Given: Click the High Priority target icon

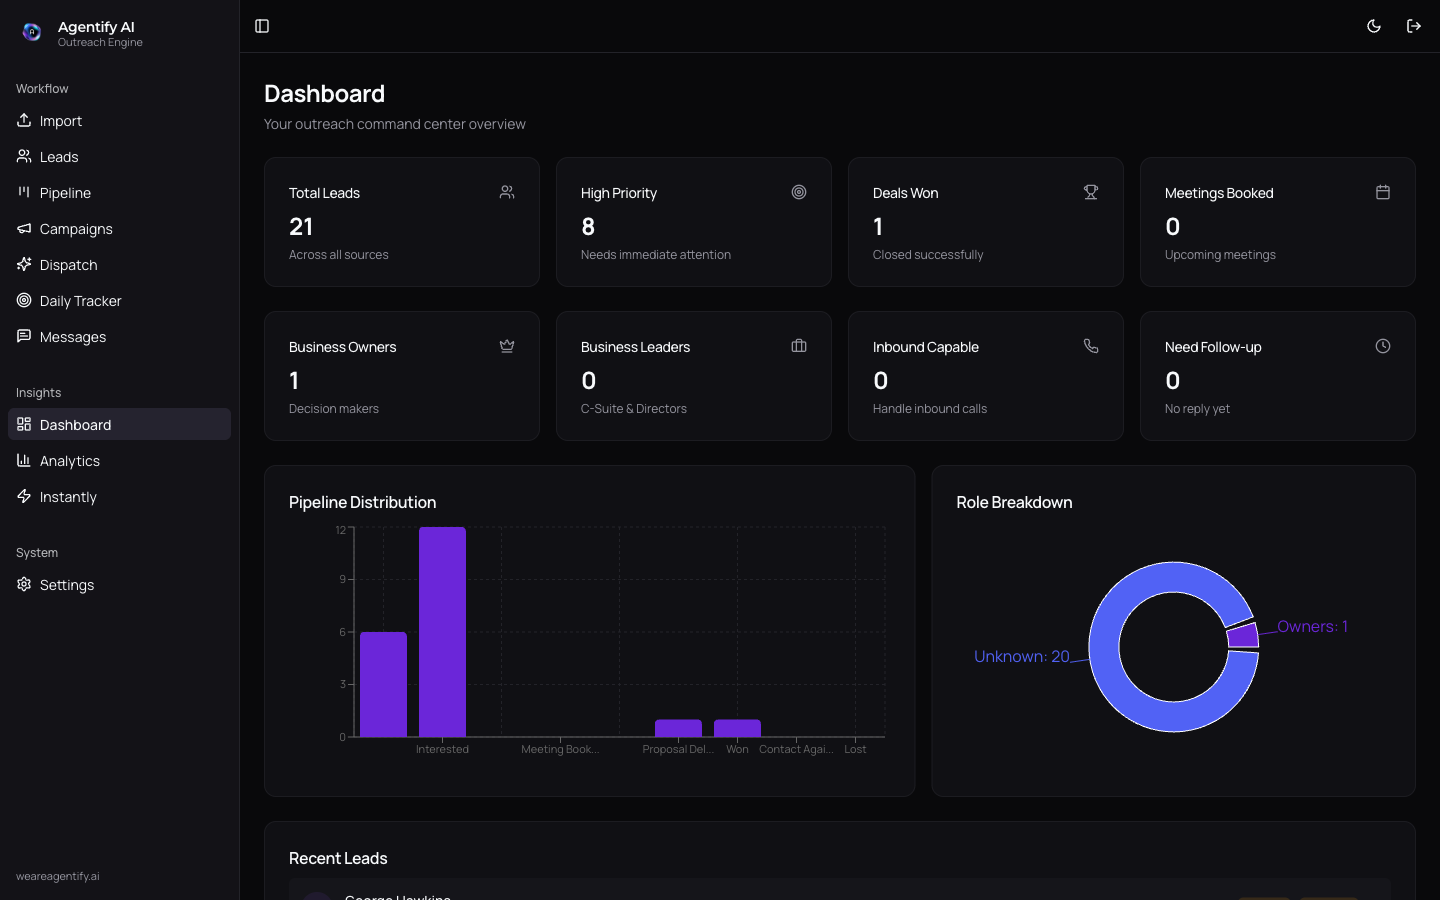Looking at the screenshot, I should point(799,192).
